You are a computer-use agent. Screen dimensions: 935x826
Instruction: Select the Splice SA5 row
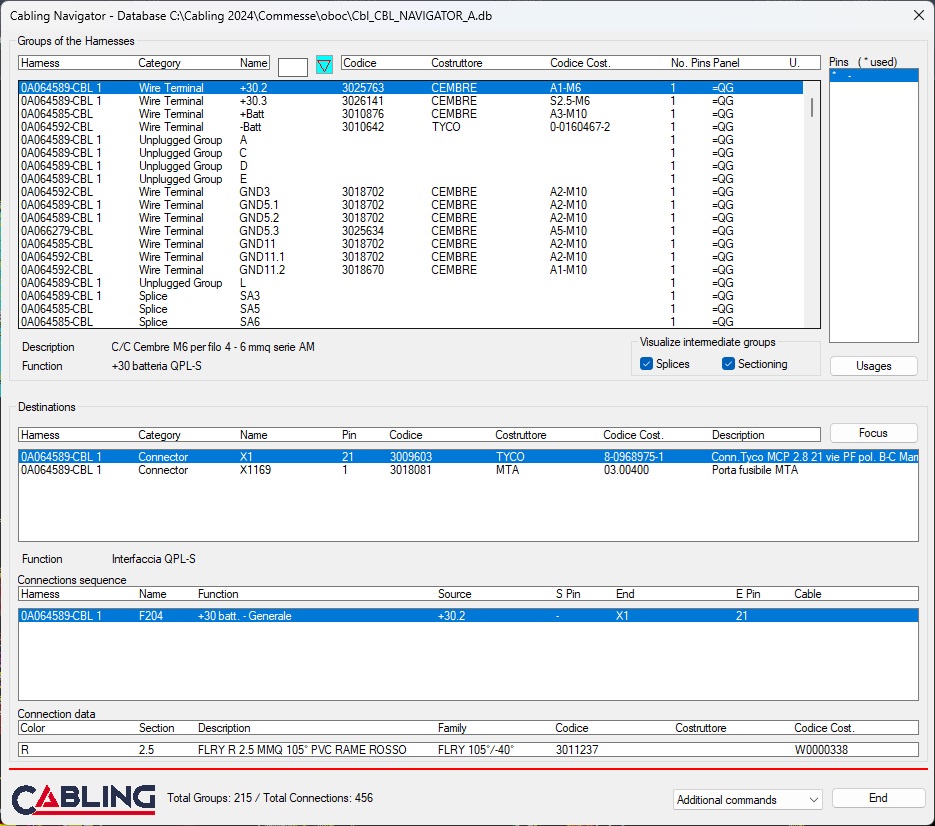(x=411, y=309)
